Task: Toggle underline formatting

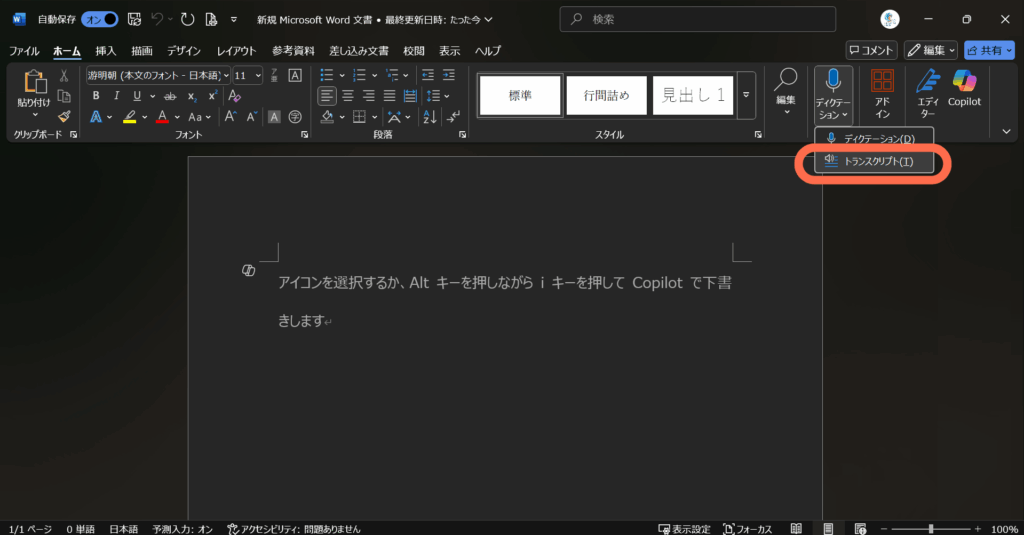Action: click(x=137, y=96)
